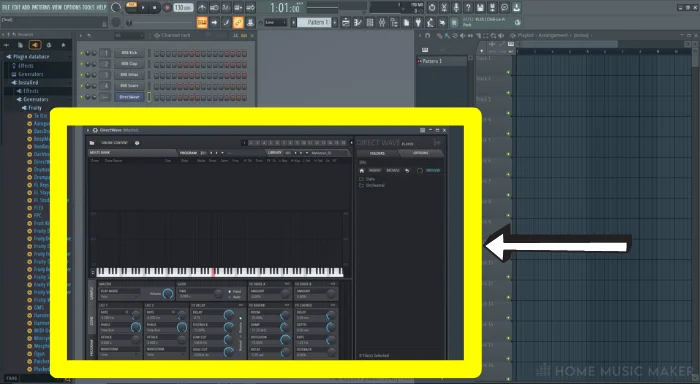
Task: Select the 808 Snare channel button
Action: pos(129,86)
